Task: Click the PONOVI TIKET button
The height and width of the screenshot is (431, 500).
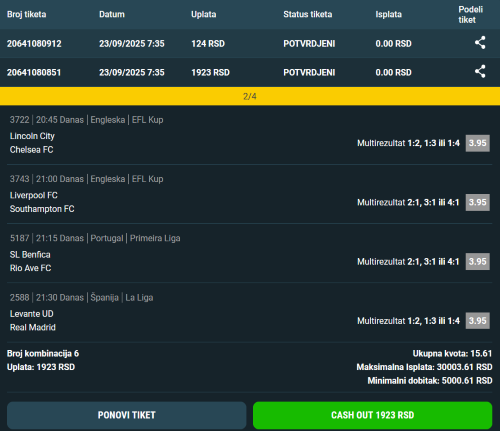Action: click(x=127, y=415)
